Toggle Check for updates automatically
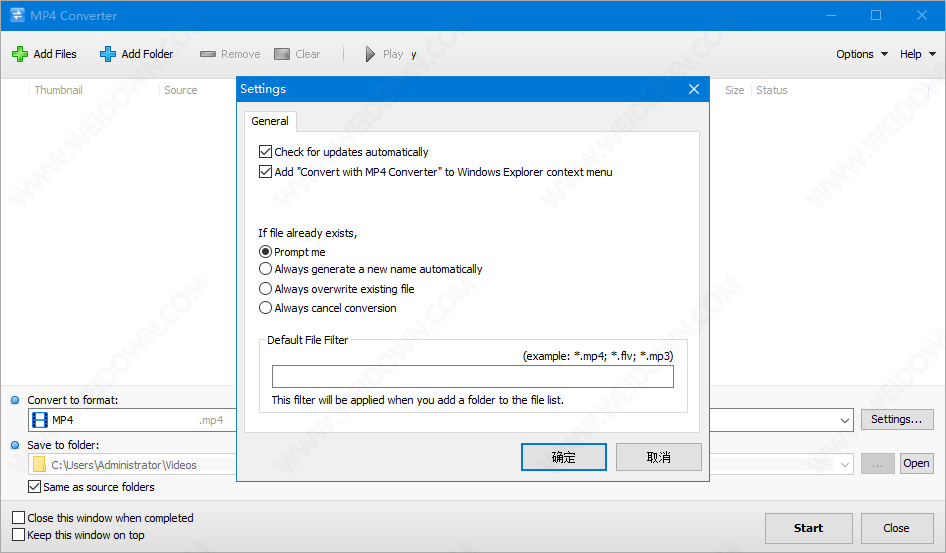The width and height of the screenshot is (946, 553). [265, 151]
